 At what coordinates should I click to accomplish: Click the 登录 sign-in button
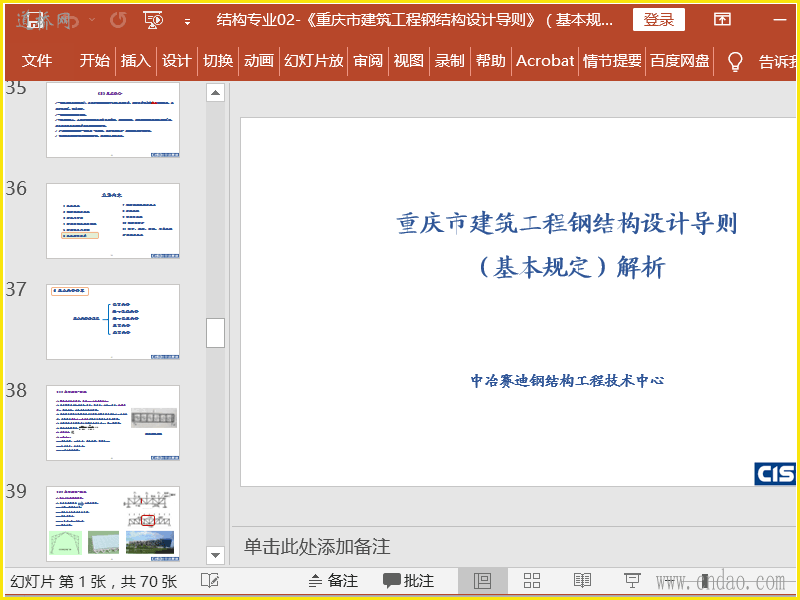click(x=658, y=20)
